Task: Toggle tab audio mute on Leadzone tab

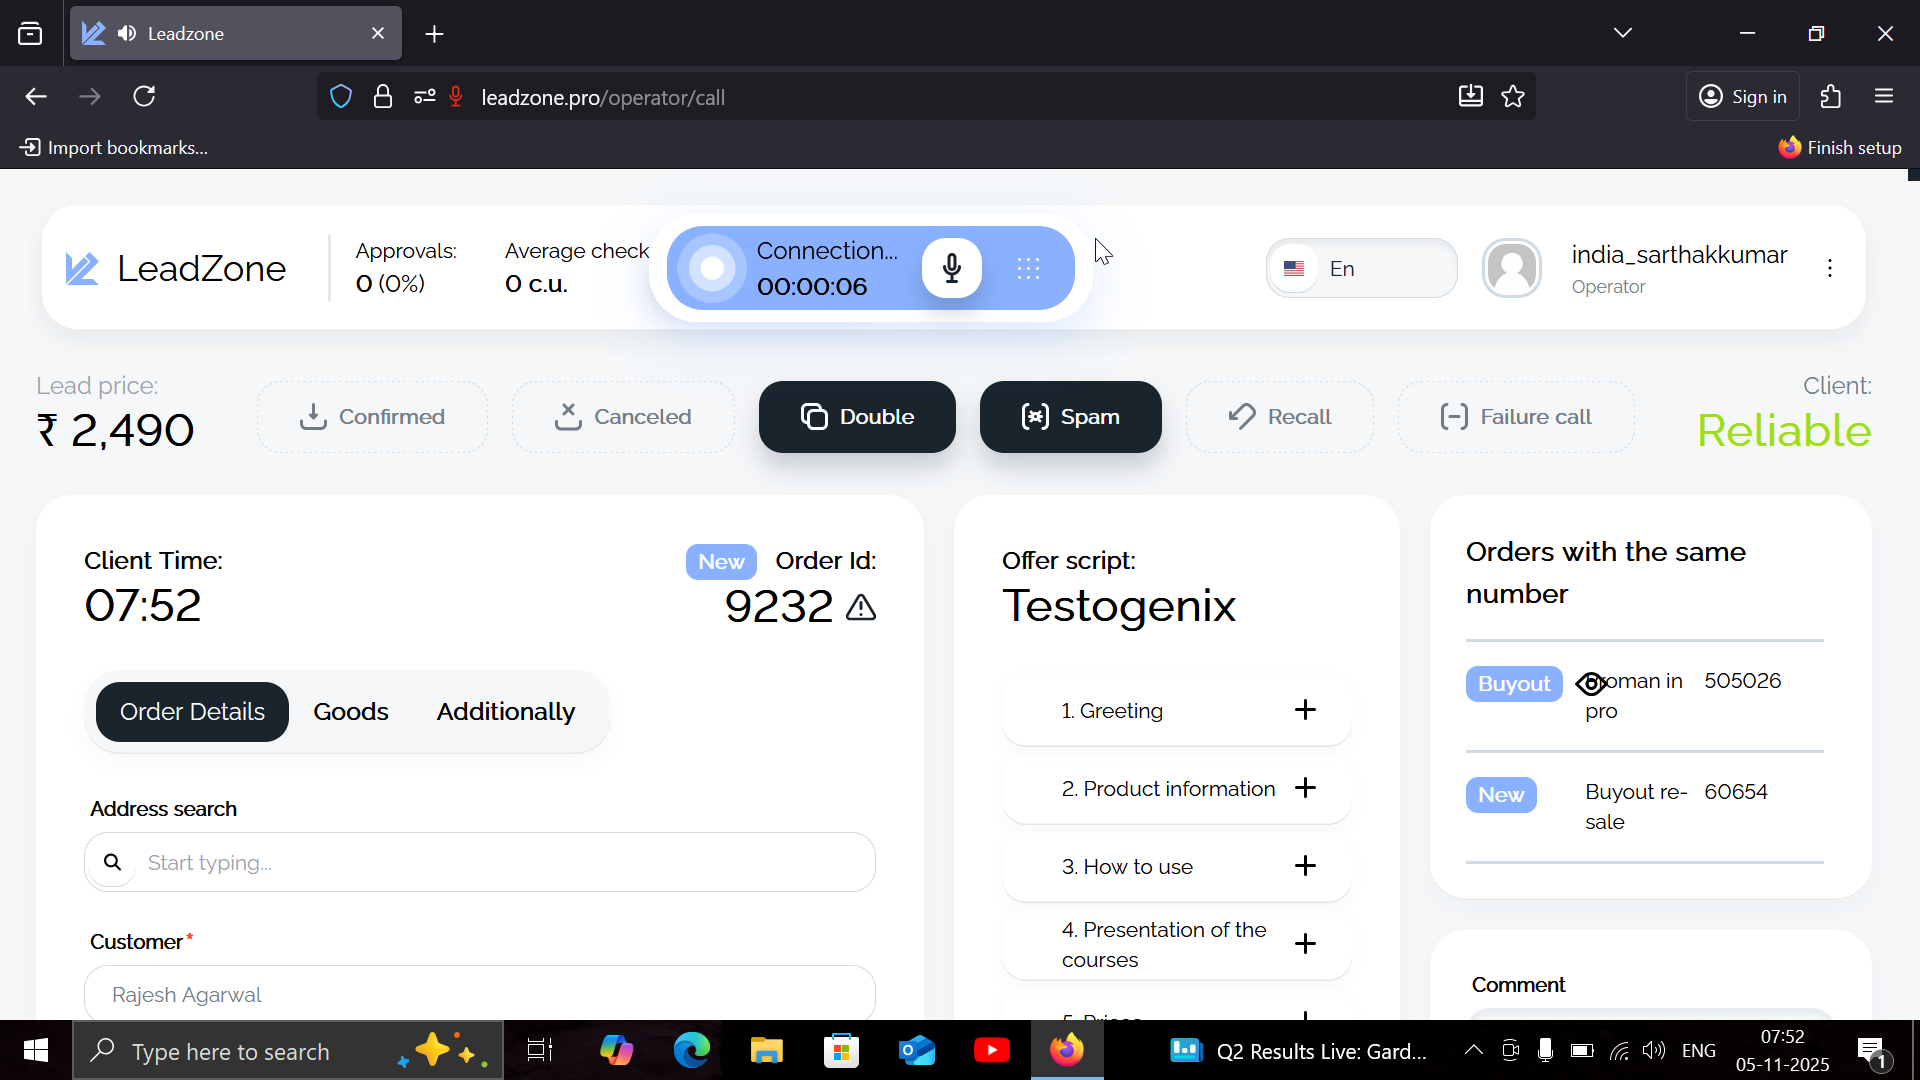Action: (x=127, y=33)
